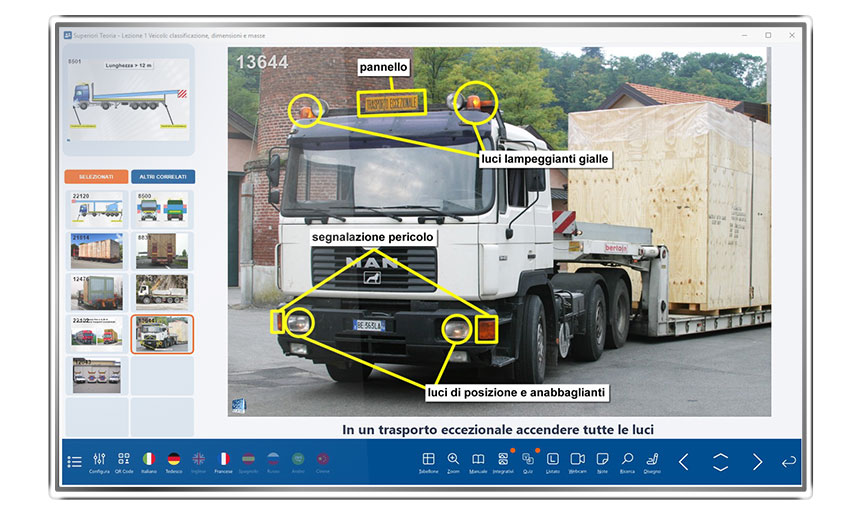Click the QR Code icon
The width and height of the screenshot is (850, 513).
click(x=124, y=460)
